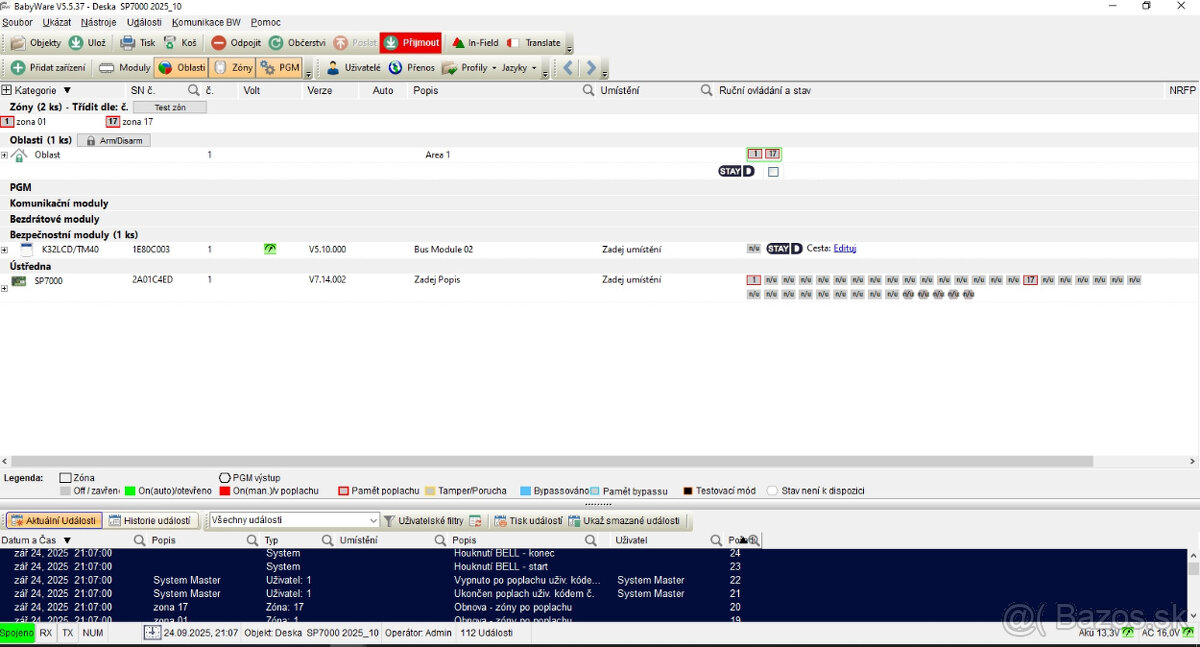Open the Profily dropdown arrow
The height and width of the screenshot is (647, 1200).
pos(494,69)
